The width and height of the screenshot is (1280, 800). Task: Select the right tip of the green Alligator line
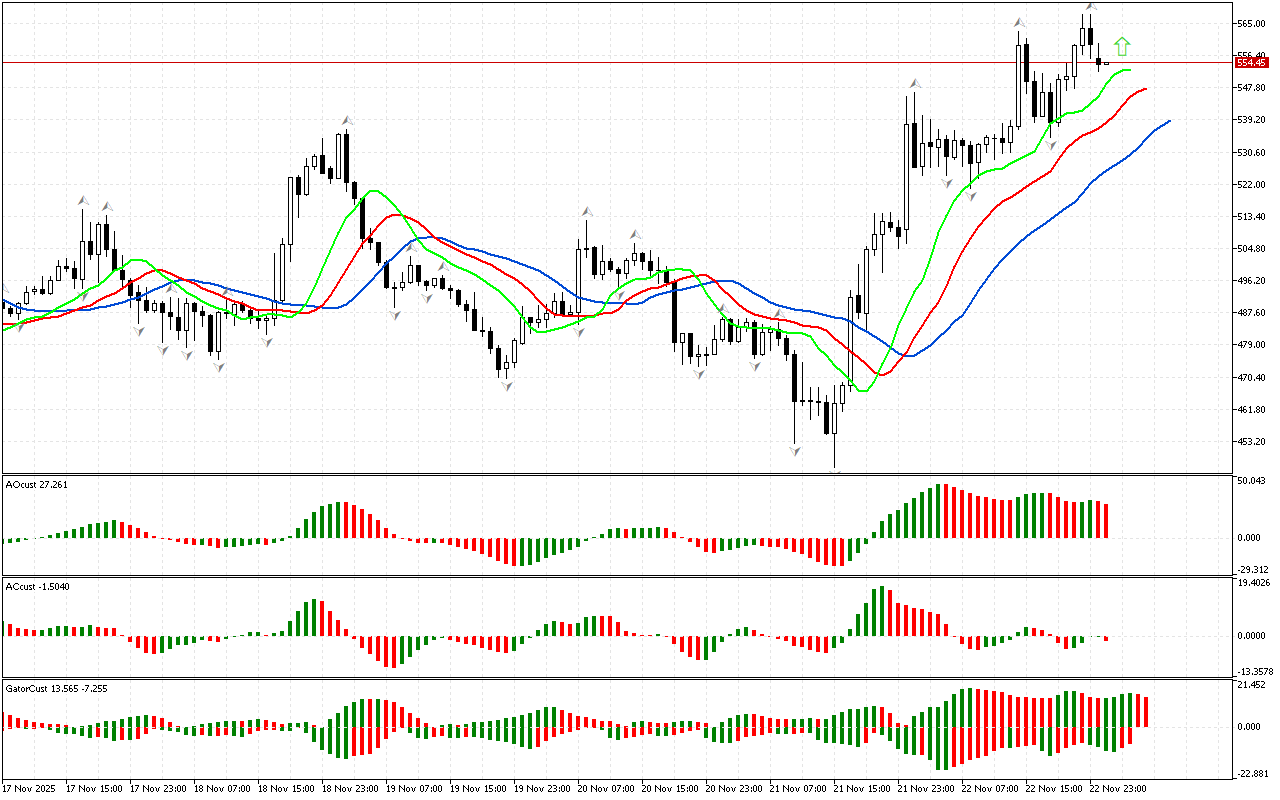[1129, 70]
